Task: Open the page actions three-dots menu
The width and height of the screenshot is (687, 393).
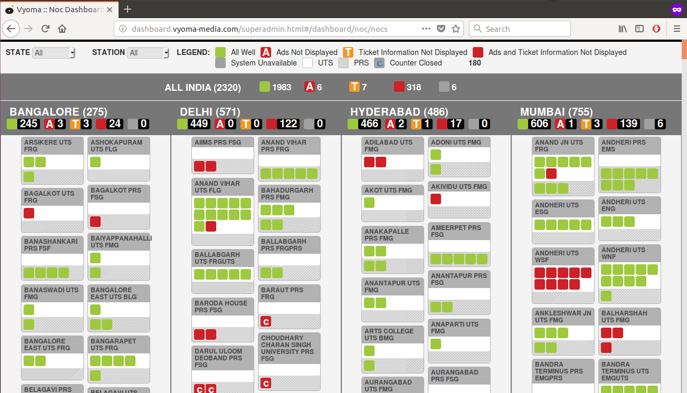Action: pos(426,28)
